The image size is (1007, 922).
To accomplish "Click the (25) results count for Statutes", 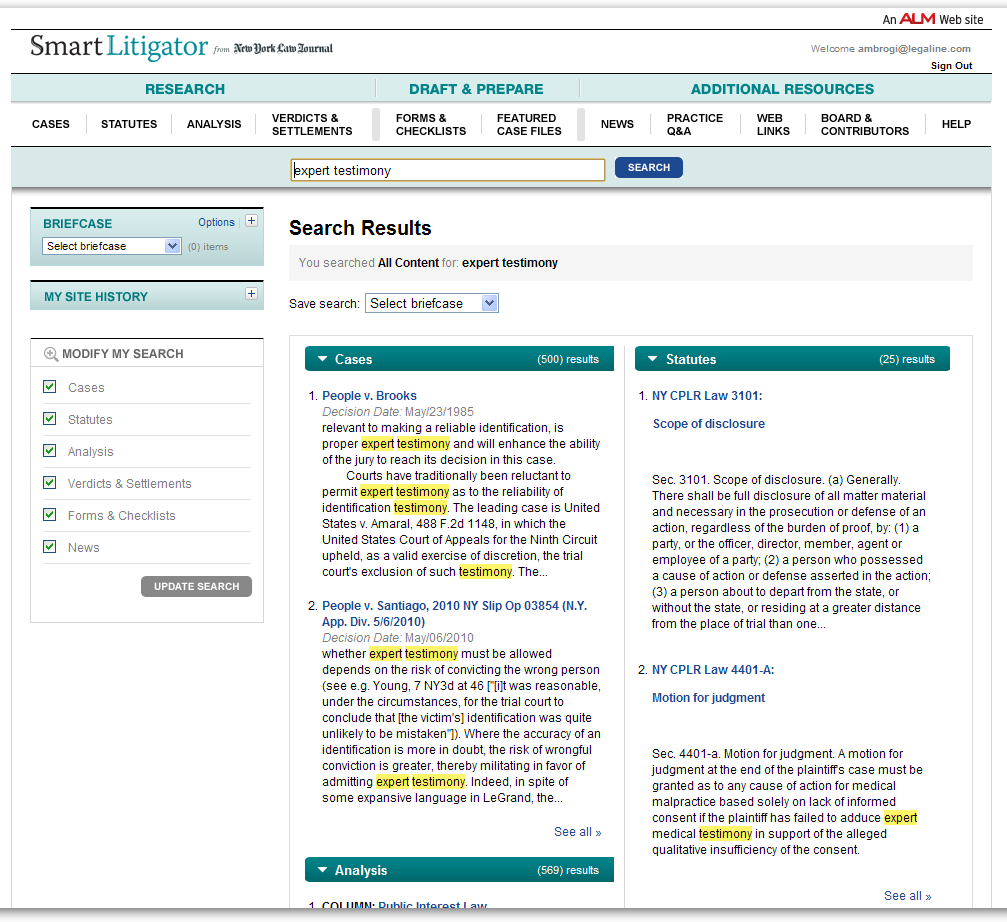I will click(907, 360).
